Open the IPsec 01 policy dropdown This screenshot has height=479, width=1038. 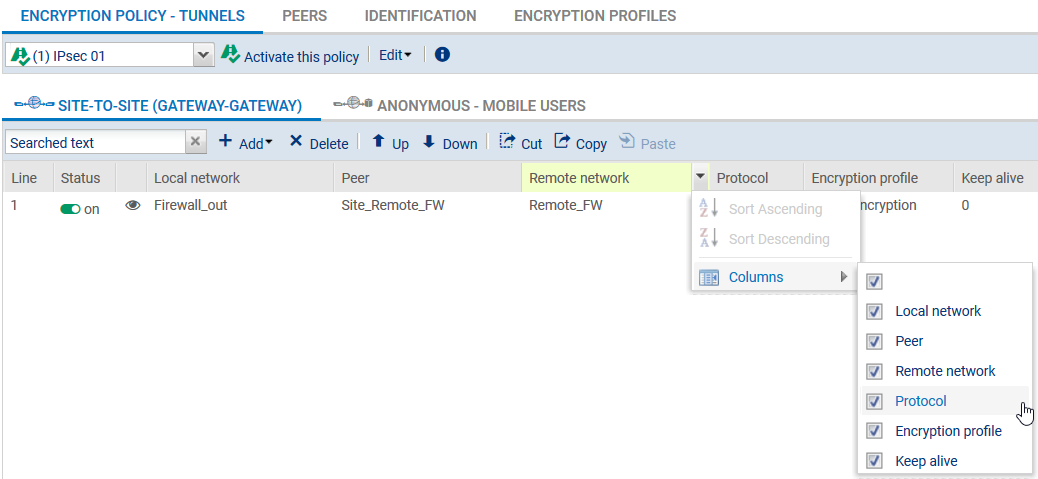point(203,56)
